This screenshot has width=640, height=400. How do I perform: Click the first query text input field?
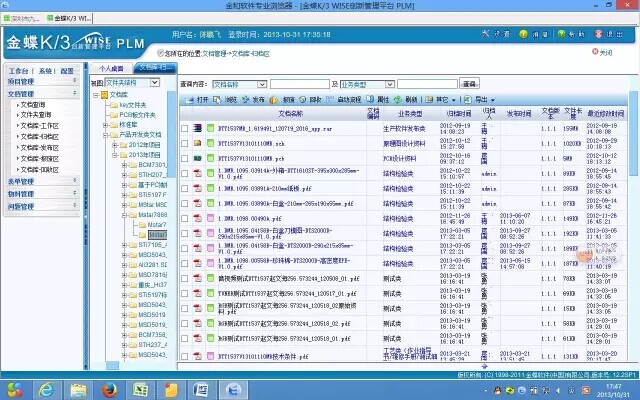pos(300,84)
